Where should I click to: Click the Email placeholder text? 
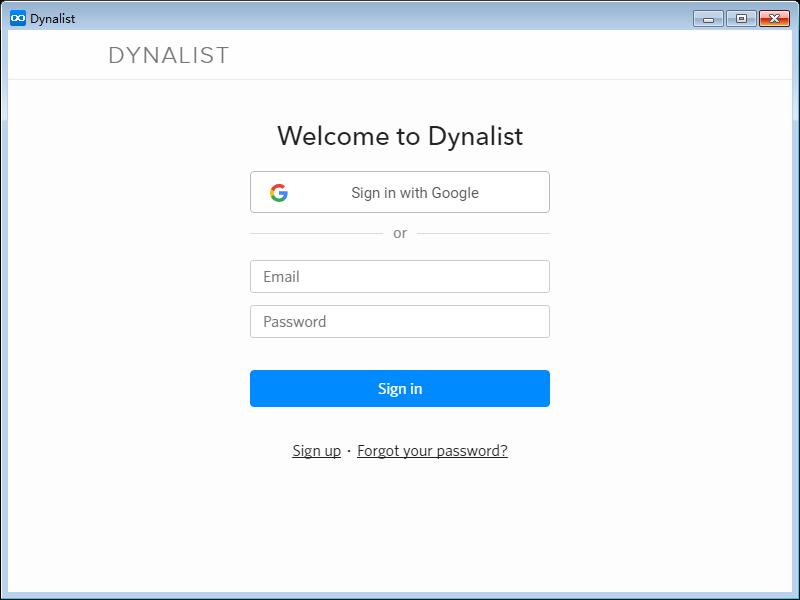pos(281,277)
